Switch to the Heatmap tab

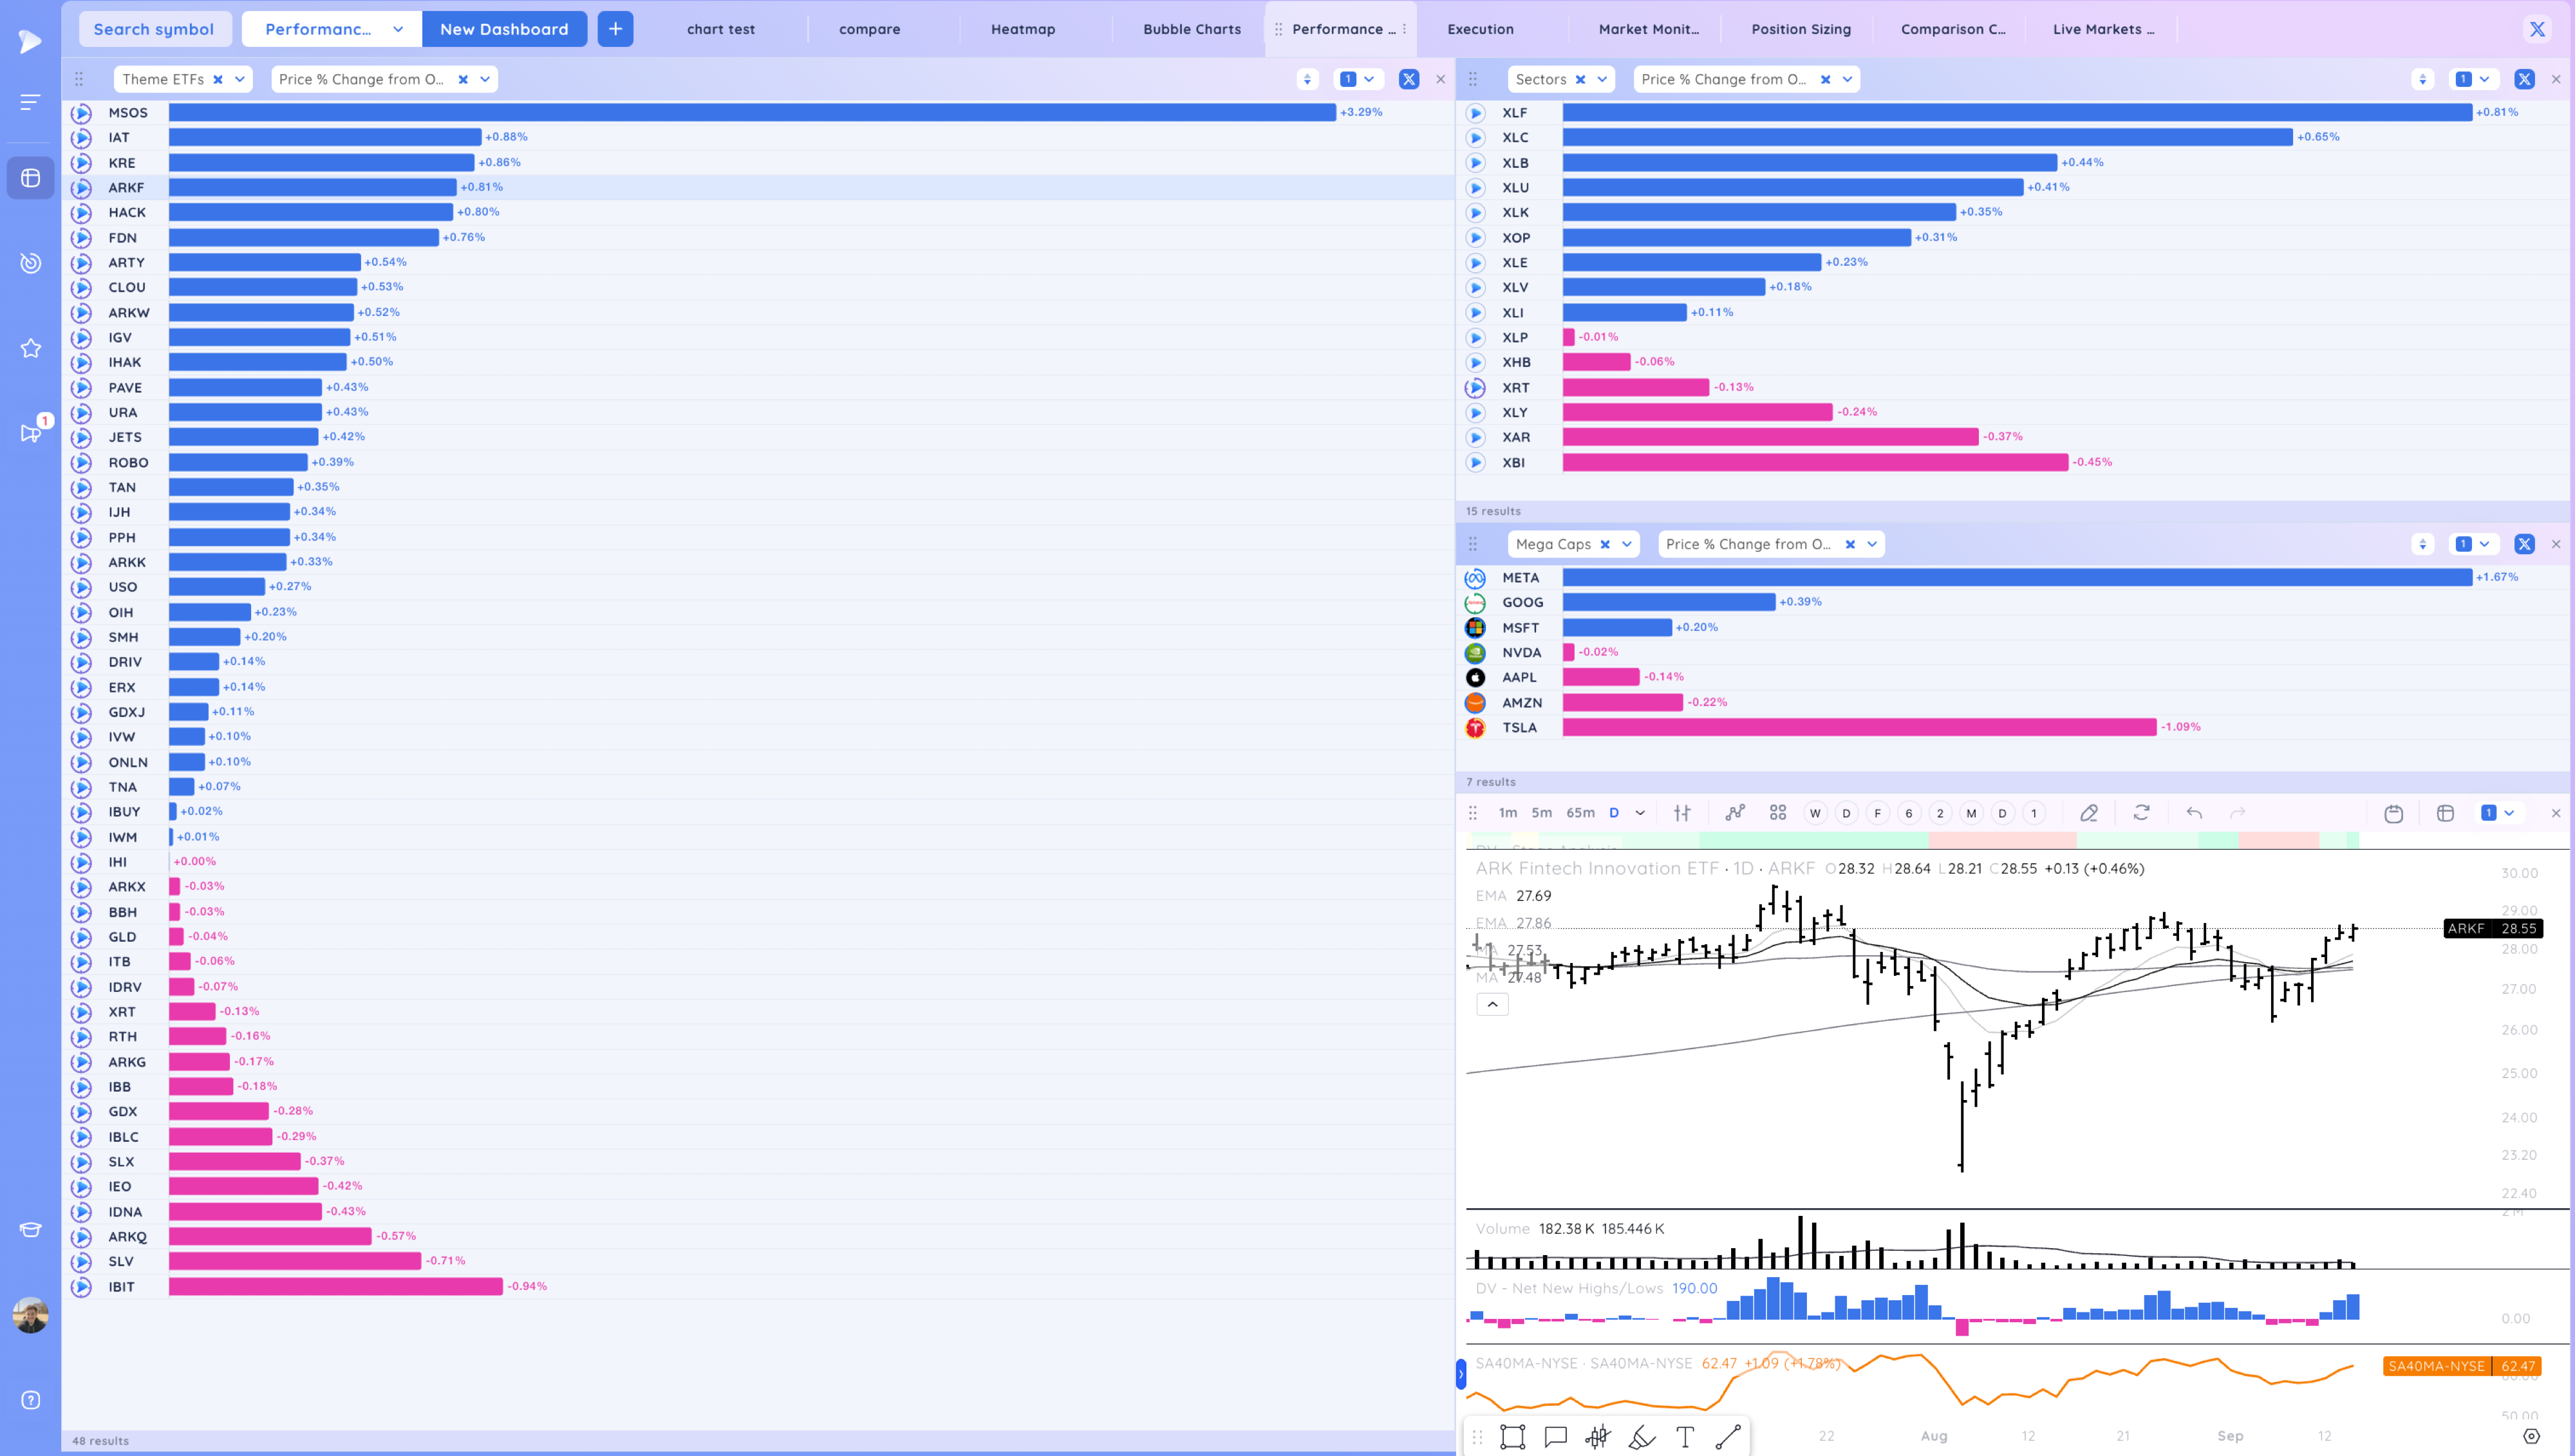1022,29
